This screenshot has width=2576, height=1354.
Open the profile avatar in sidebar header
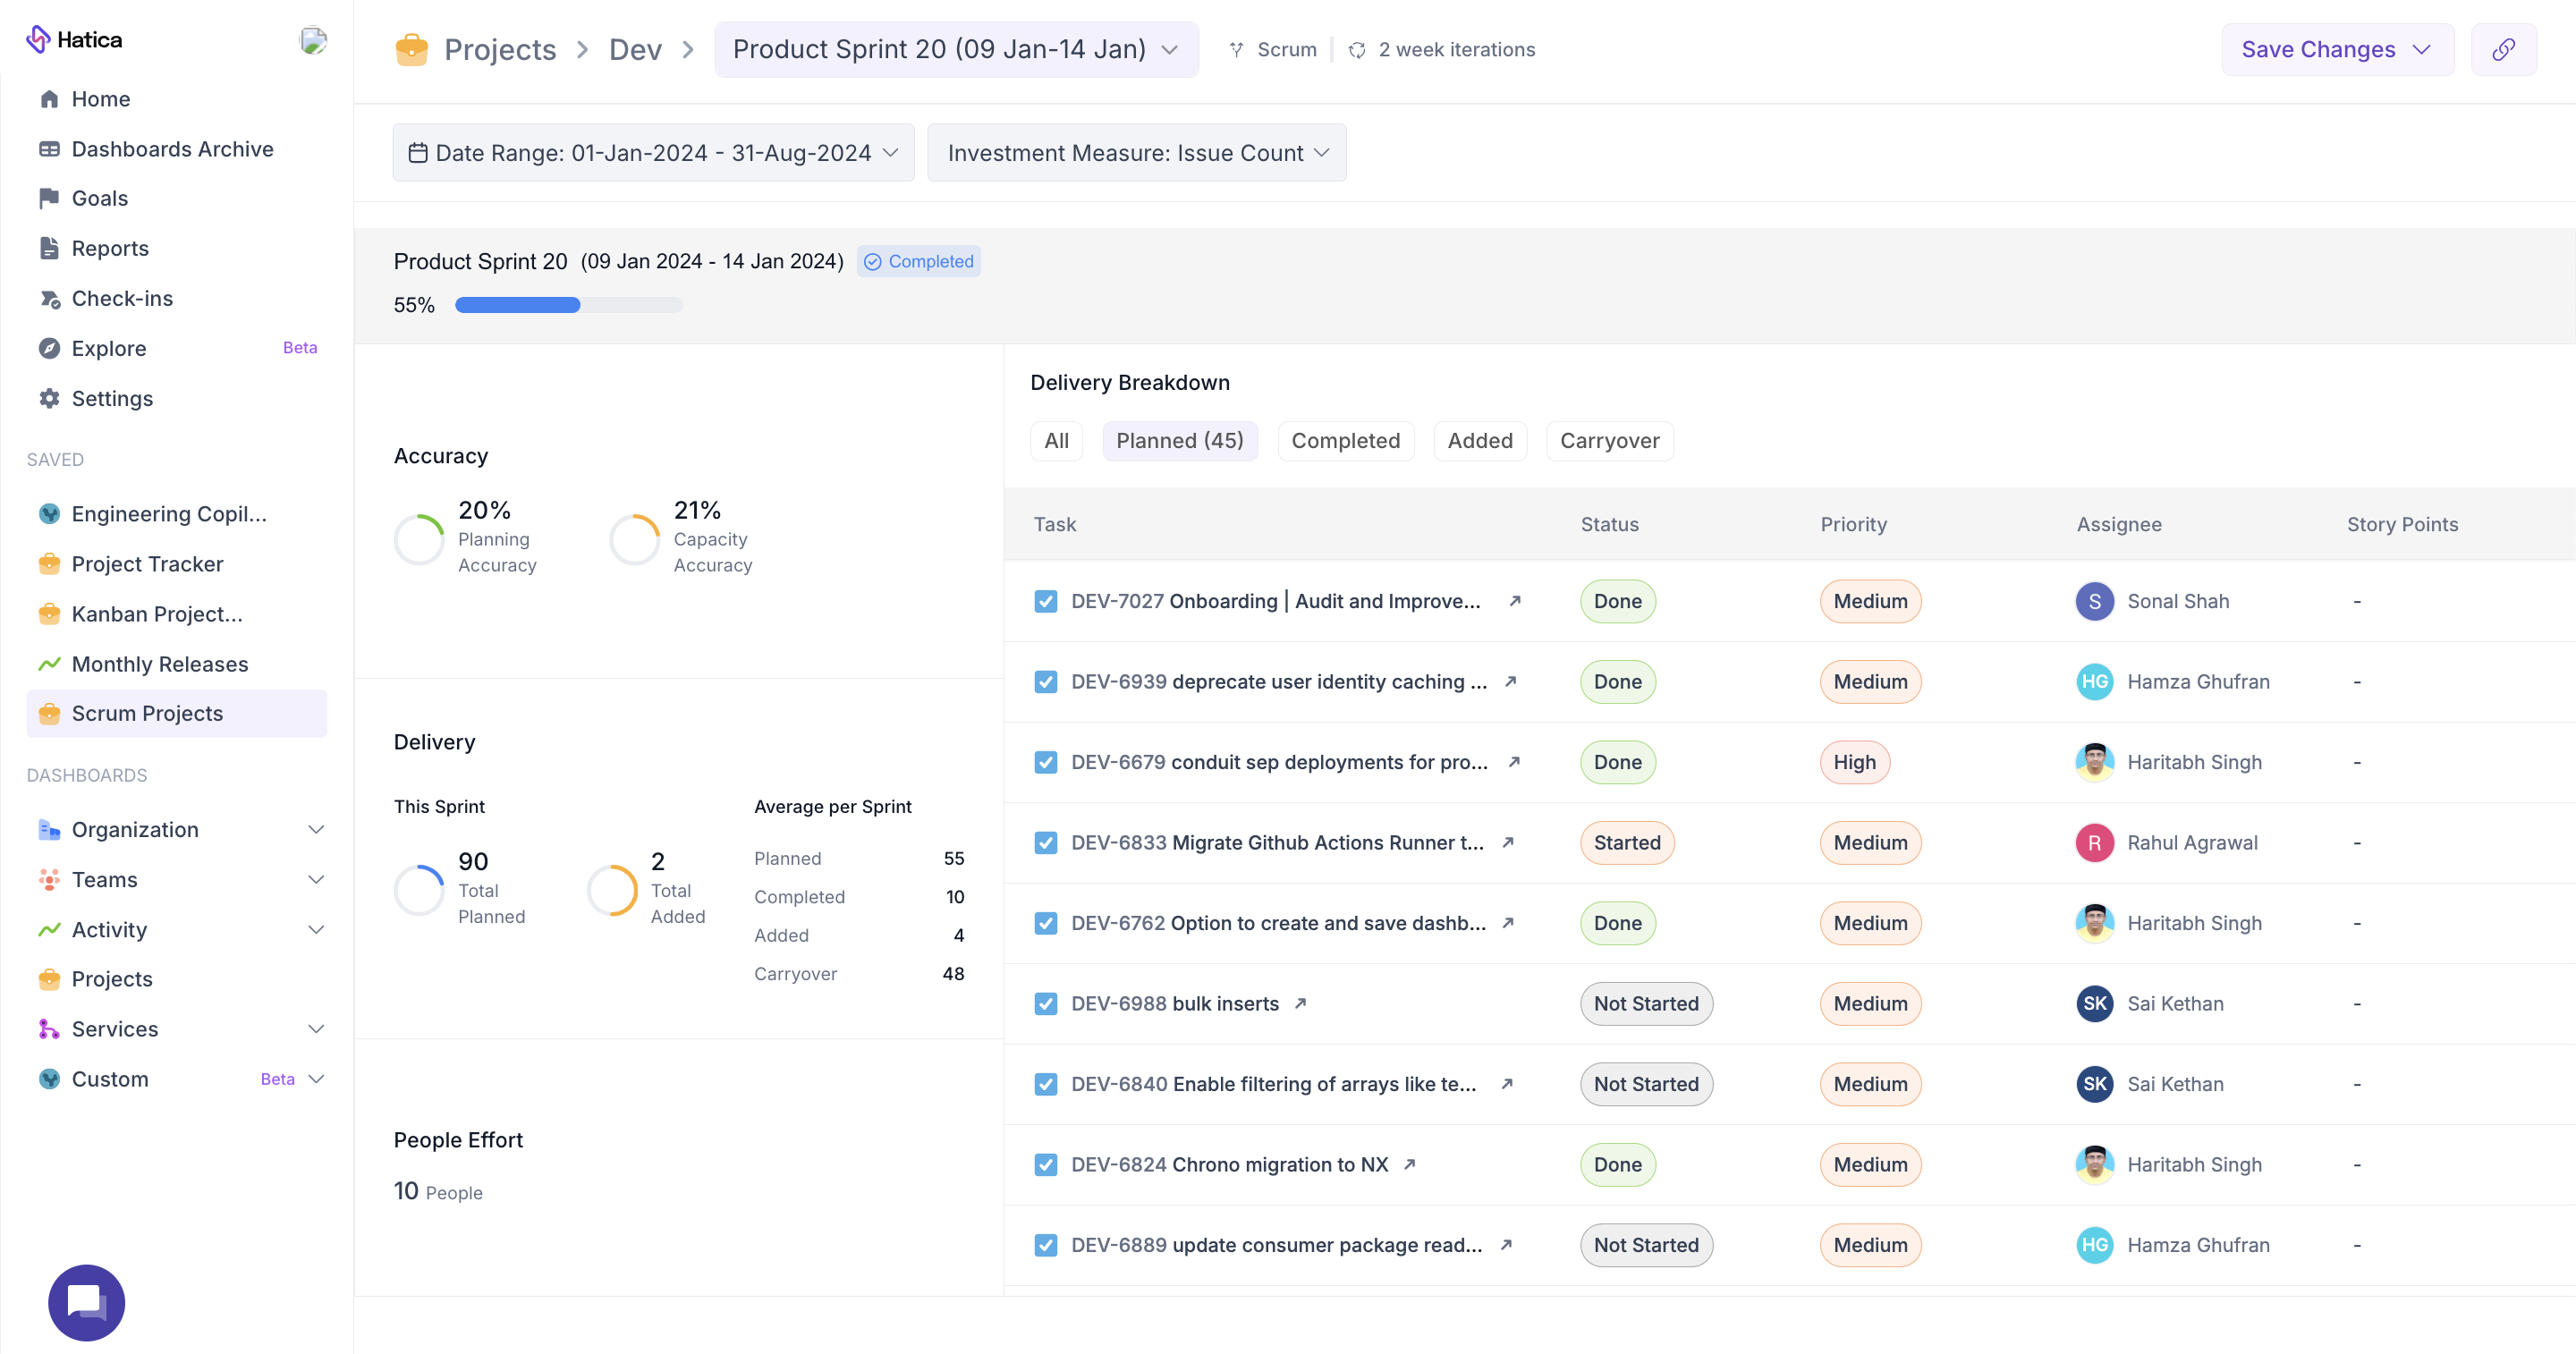click(x=313, y=40)
